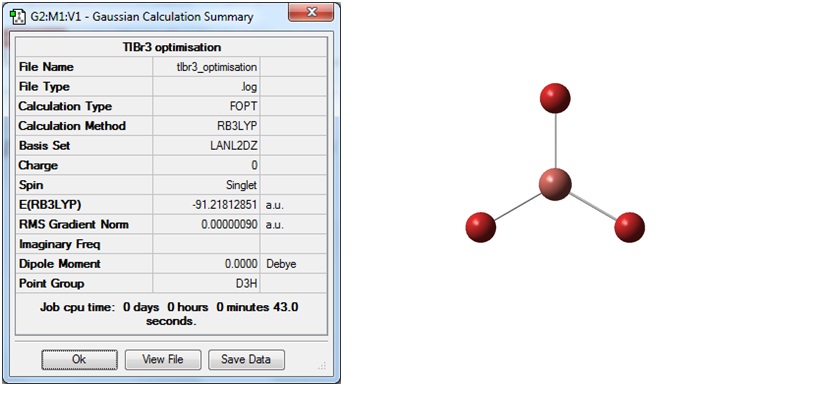Click the 'Dipole Moment' label
This screenshot has height=396, width=817.
59,264
